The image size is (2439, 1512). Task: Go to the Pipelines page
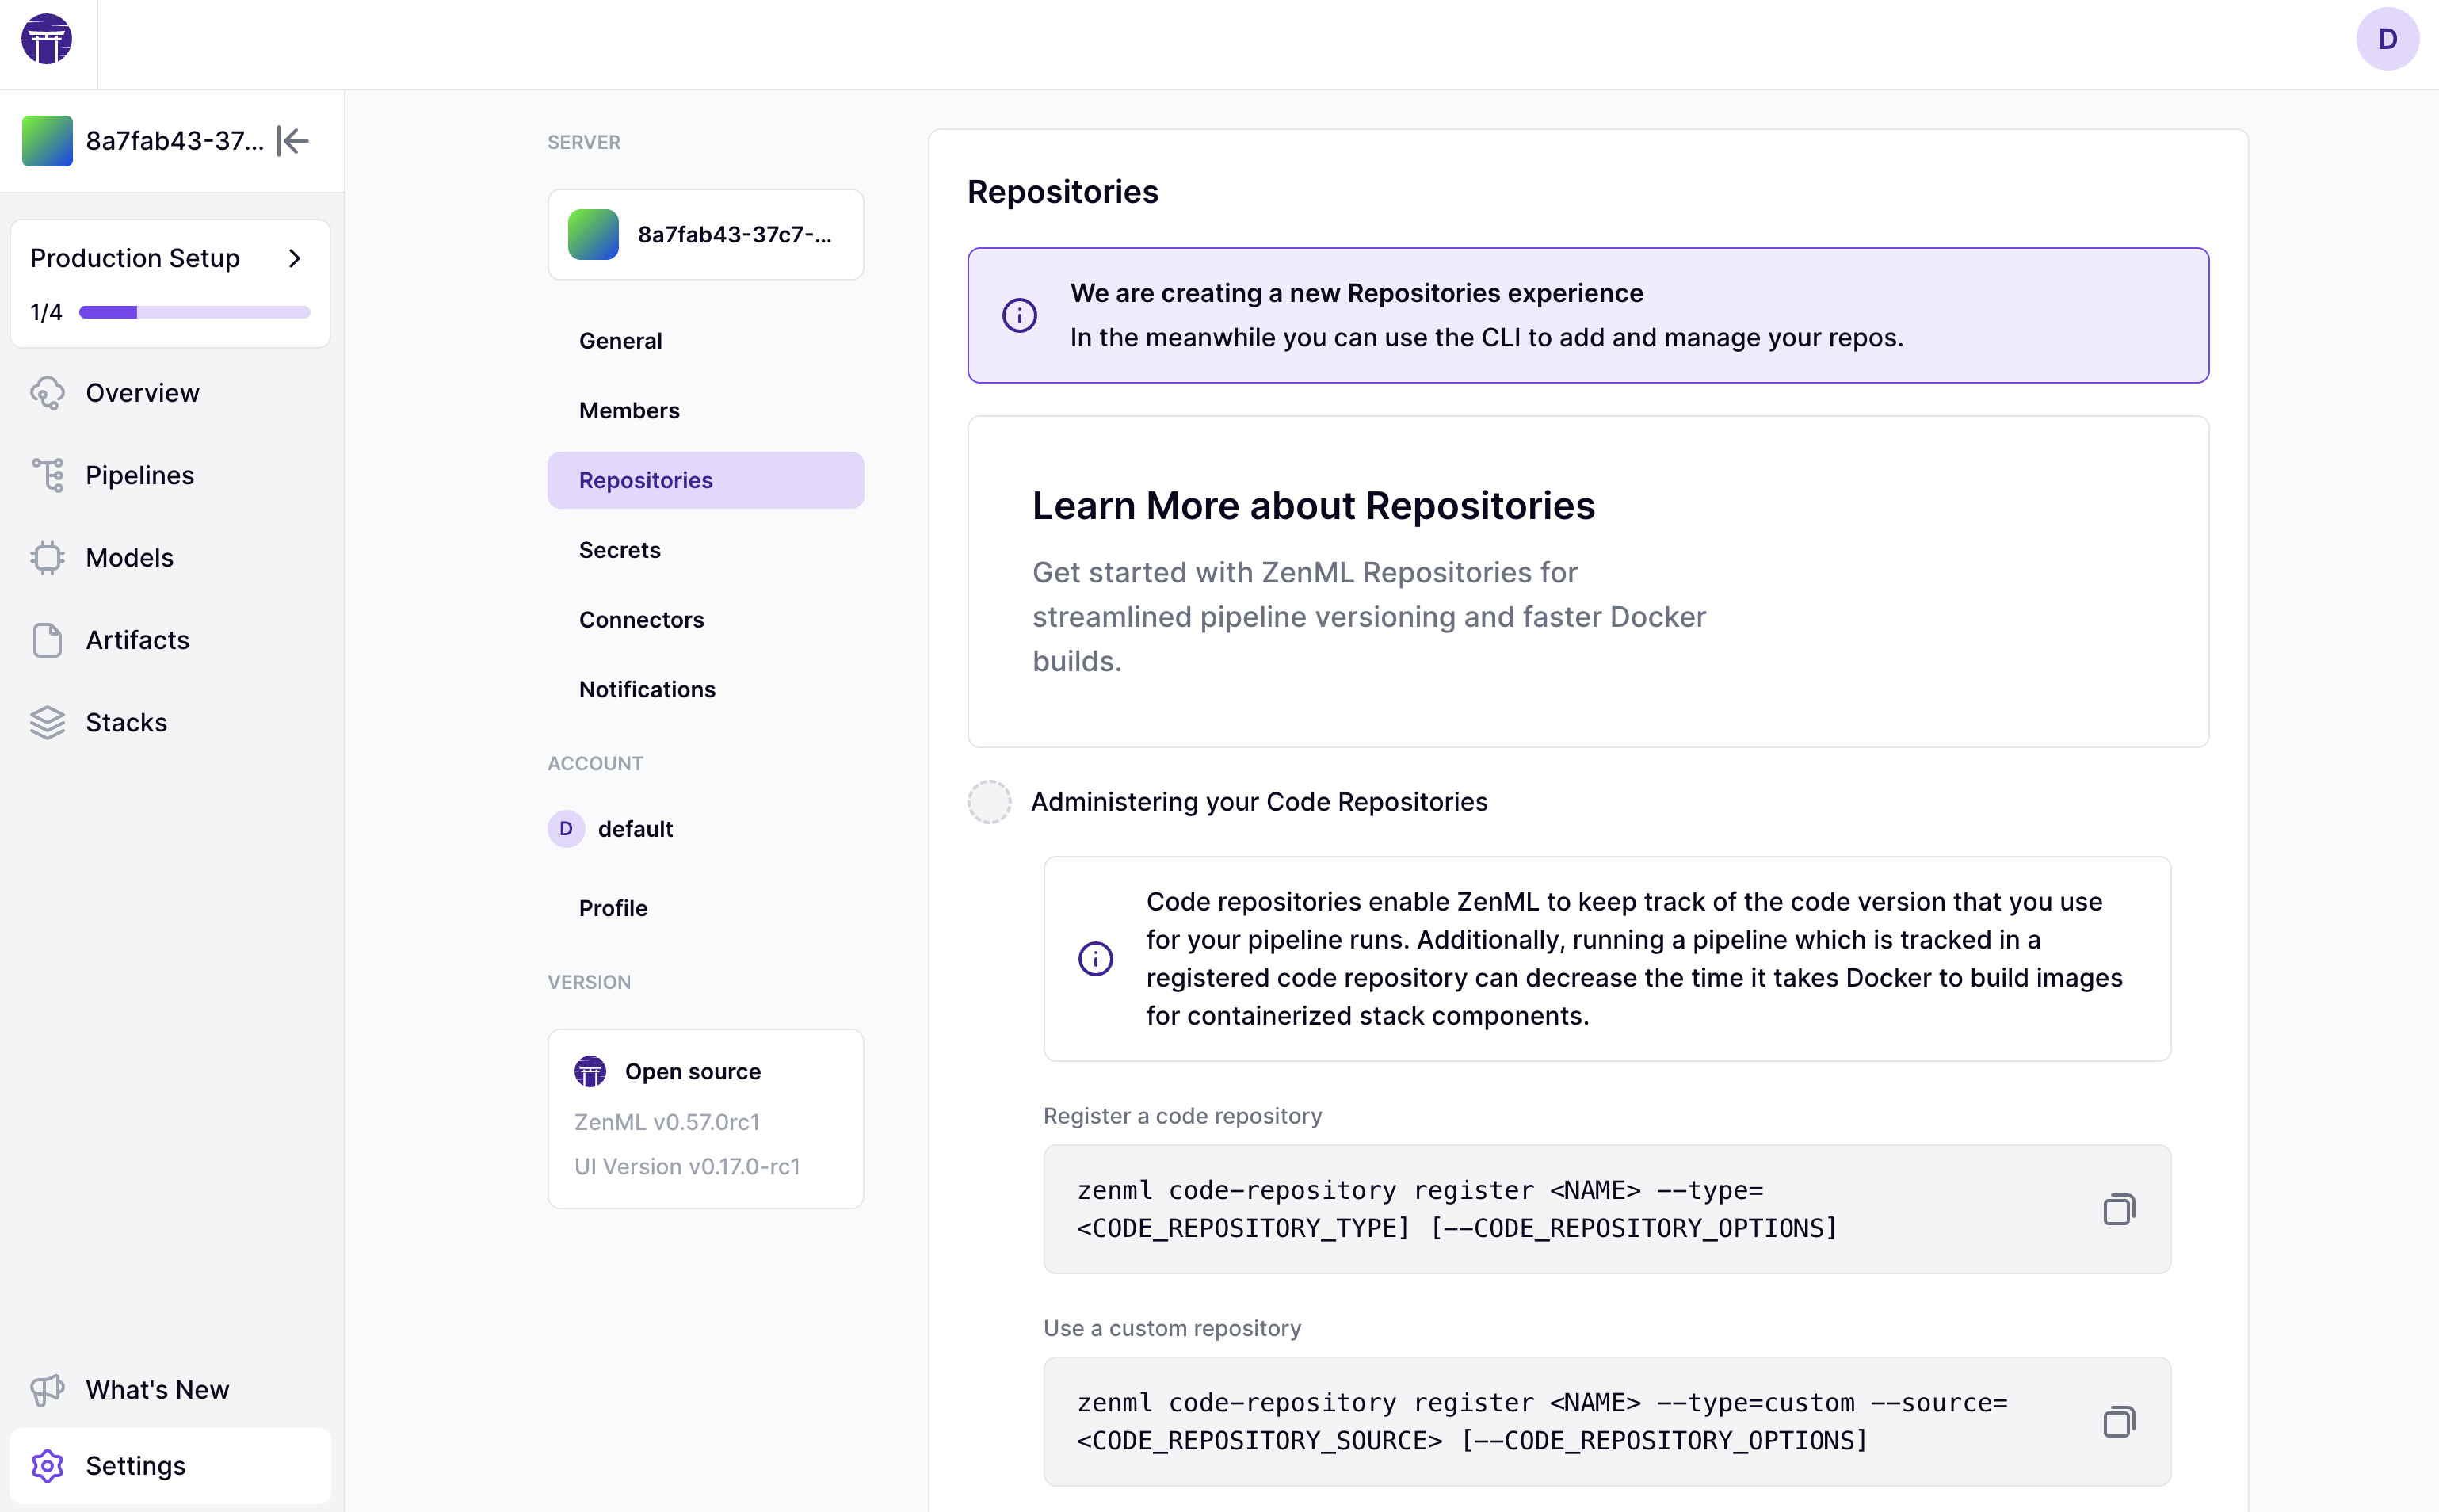[139, 475]
